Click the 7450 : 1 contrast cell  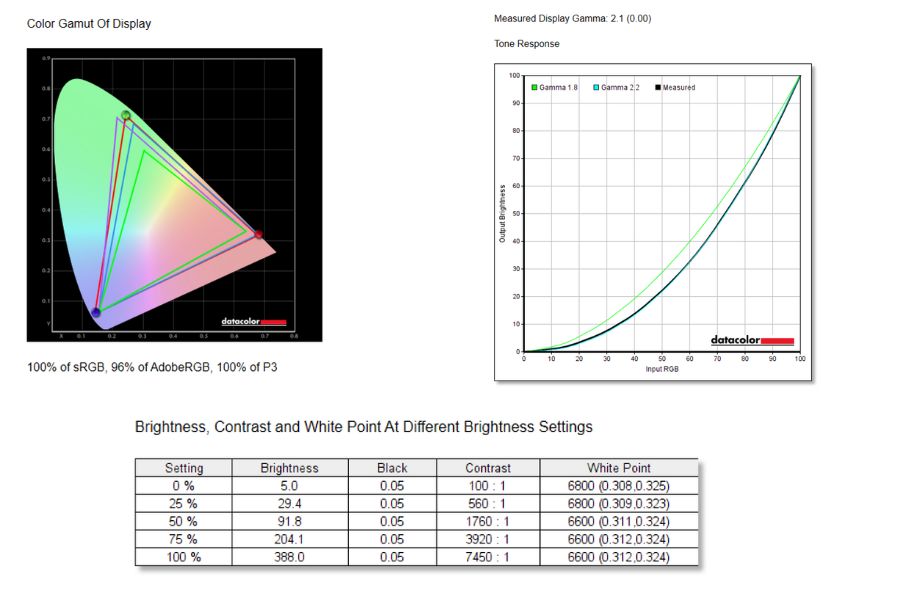[488, 557]
